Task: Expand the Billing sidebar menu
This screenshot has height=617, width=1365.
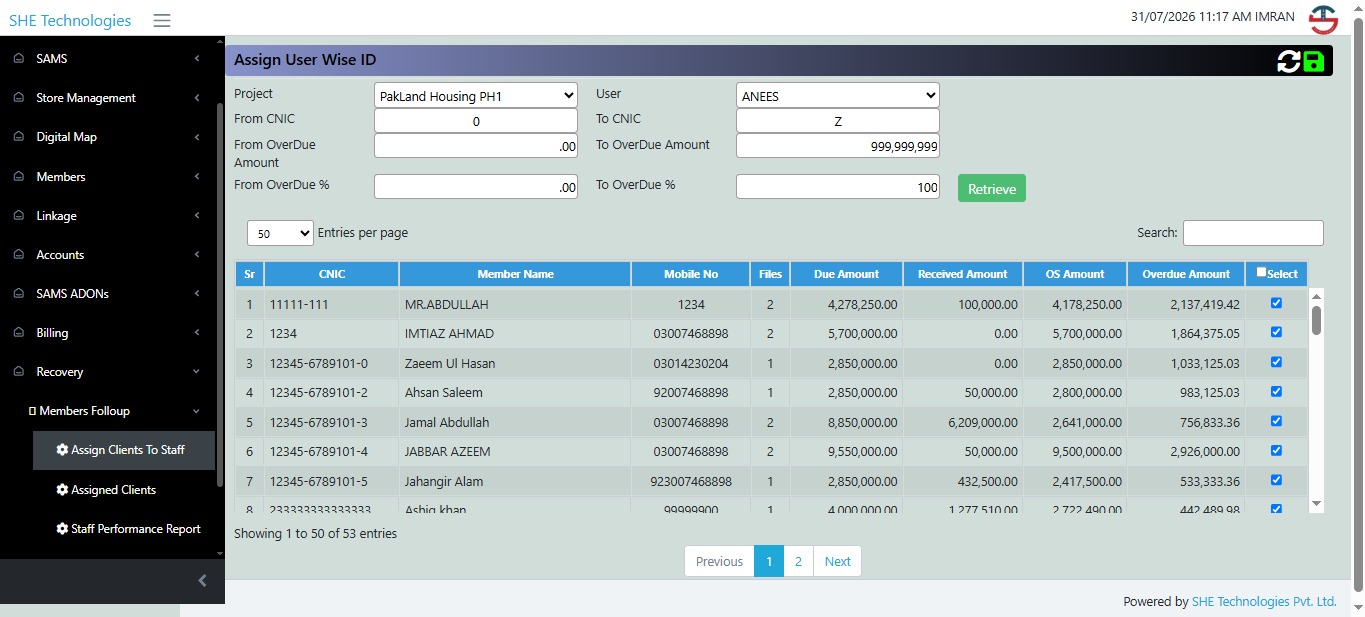Action: [x=107, y=333]
